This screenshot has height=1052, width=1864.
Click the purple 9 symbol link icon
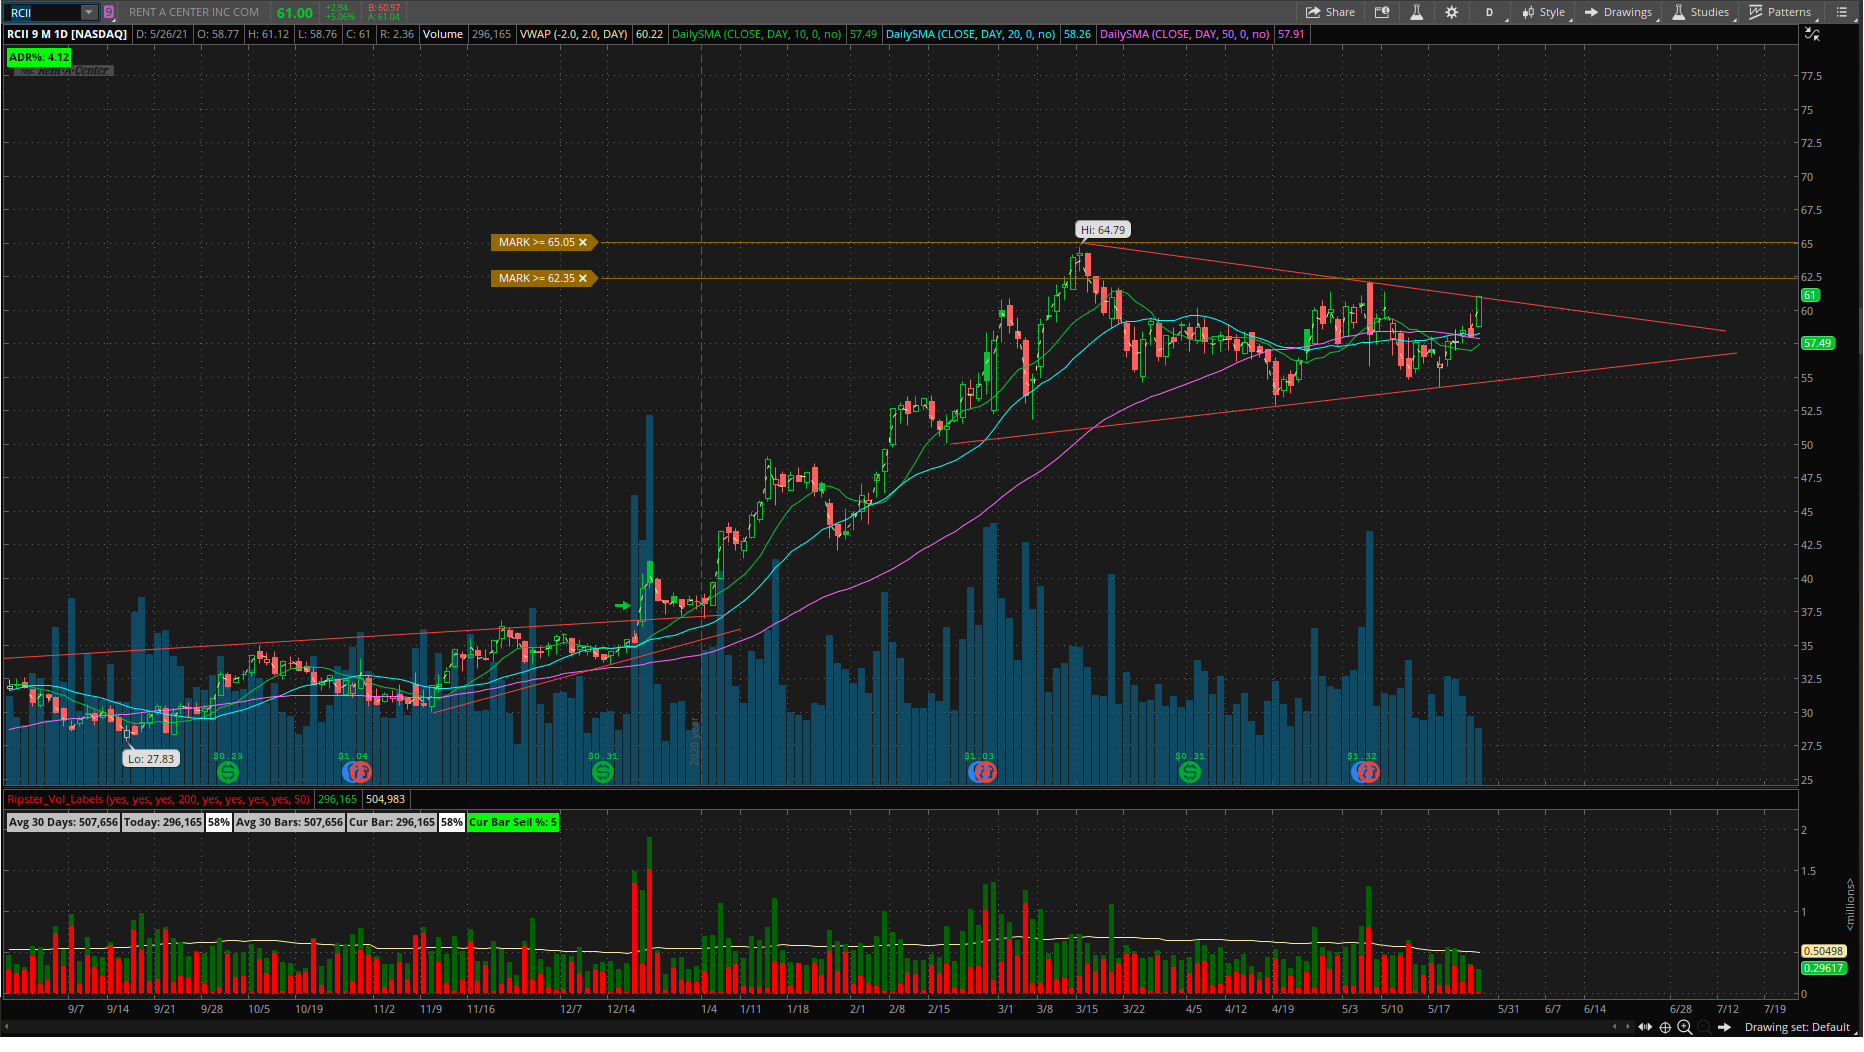tap(109, 12)
